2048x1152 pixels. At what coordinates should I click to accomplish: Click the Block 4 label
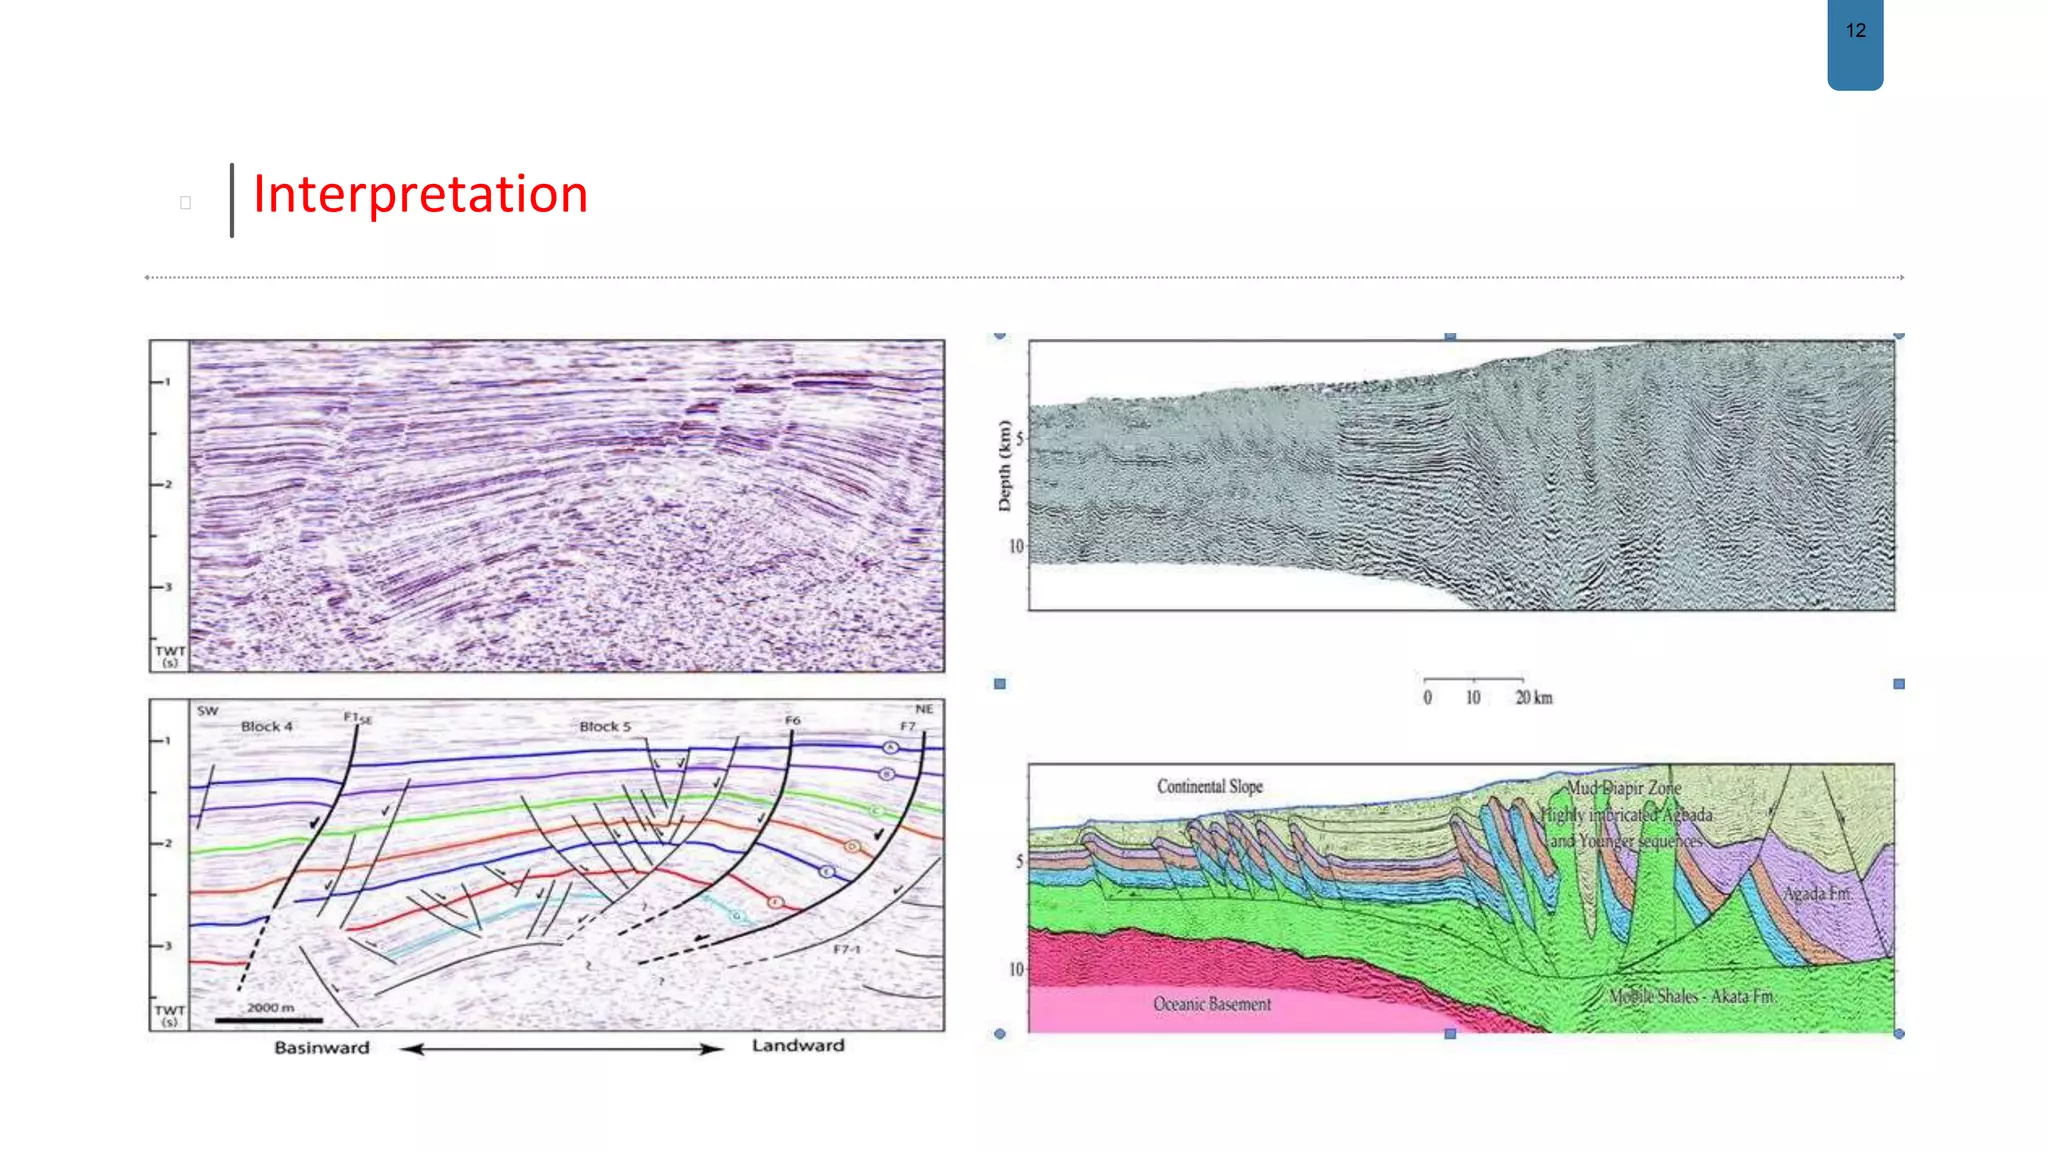(267, 727)
